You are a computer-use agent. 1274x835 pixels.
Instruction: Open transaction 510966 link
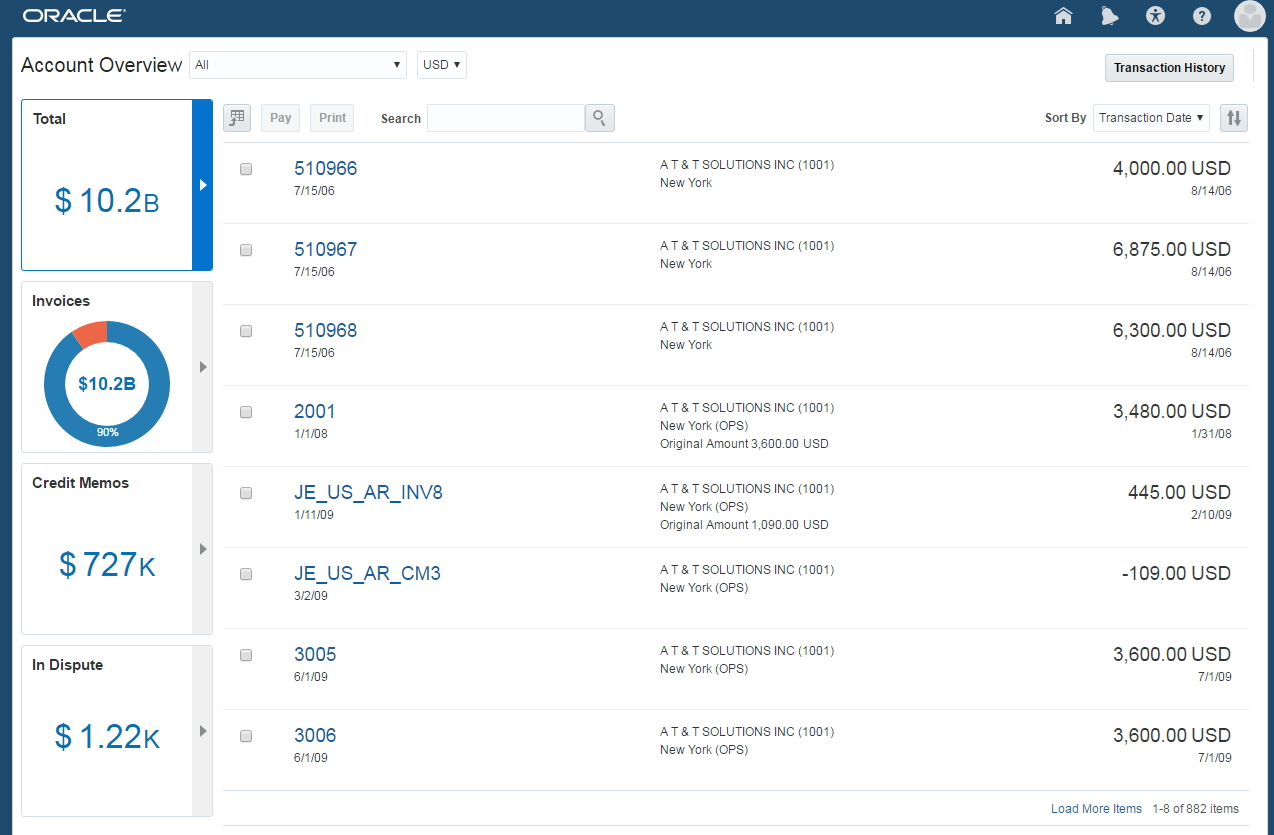pyautogui.click(x=325, y=168)
